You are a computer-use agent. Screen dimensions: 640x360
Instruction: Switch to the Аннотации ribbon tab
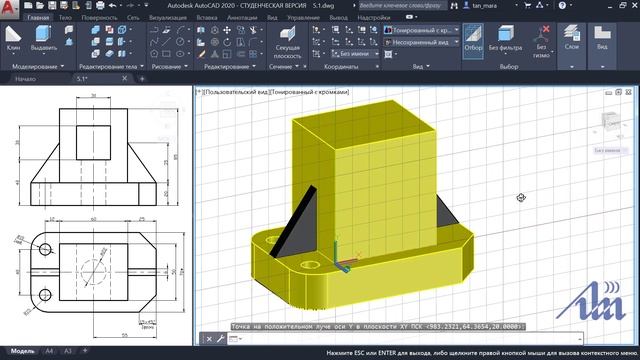pos(242,18)
